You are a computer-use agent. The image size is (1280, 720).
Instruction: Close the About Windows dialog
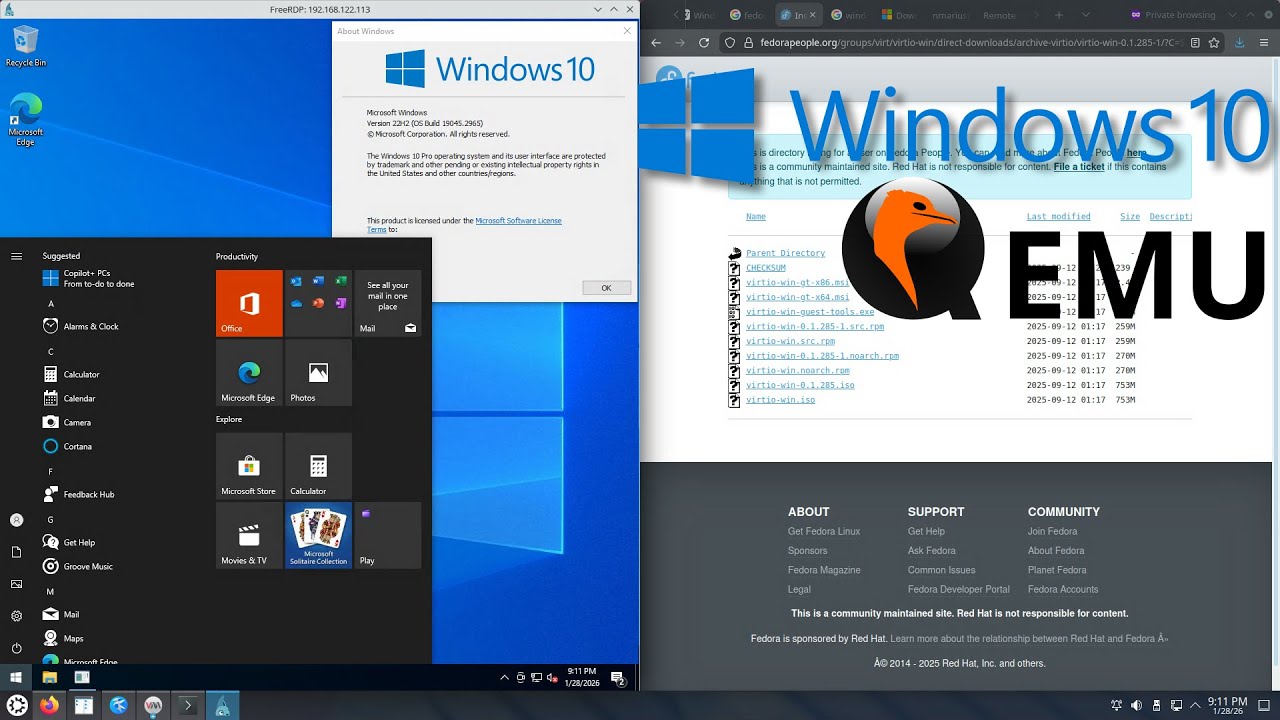(627, 31)
